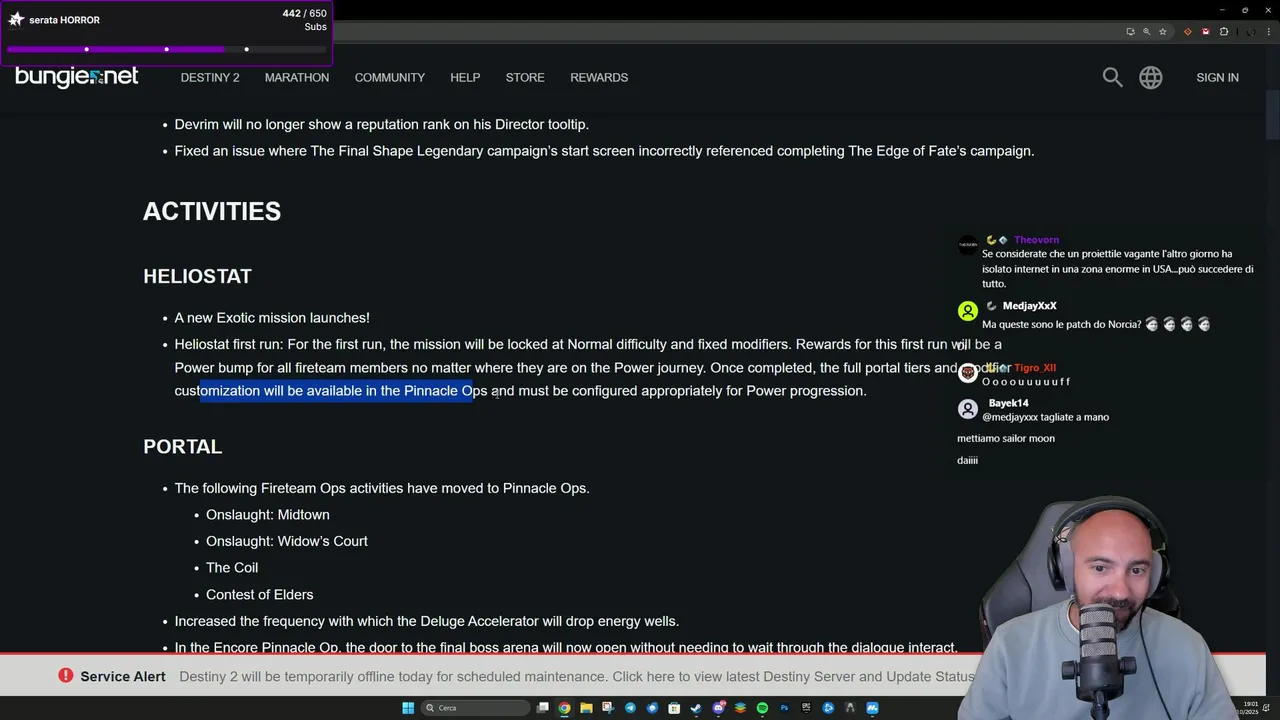Open the Snipping Tool taskbar icon

pyautogui.click(x=608, y=708)
